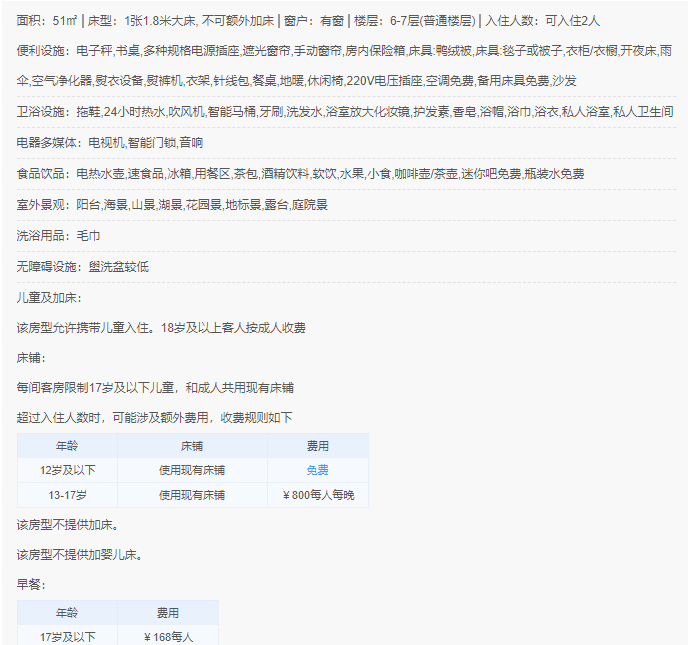Click the 空气净化器 amenity text
Screen dimensions: 688x645
62,81
